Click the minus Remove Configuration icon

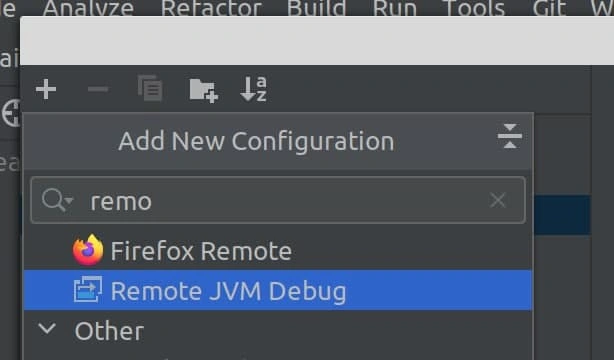point(98,90)
